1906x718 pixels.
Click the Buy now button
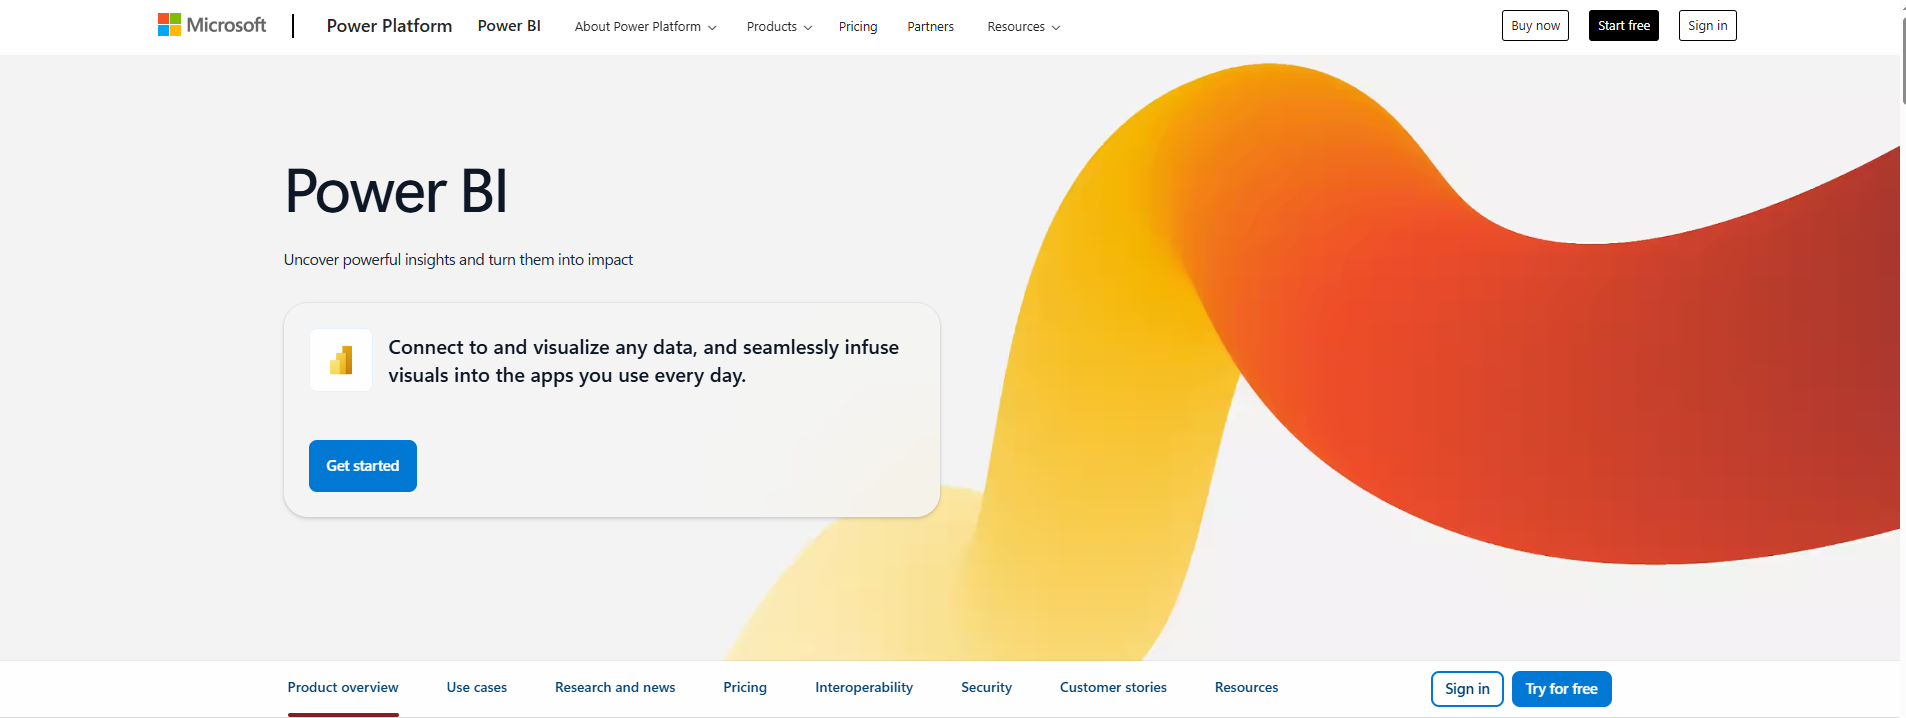[x=1535, y=26]
